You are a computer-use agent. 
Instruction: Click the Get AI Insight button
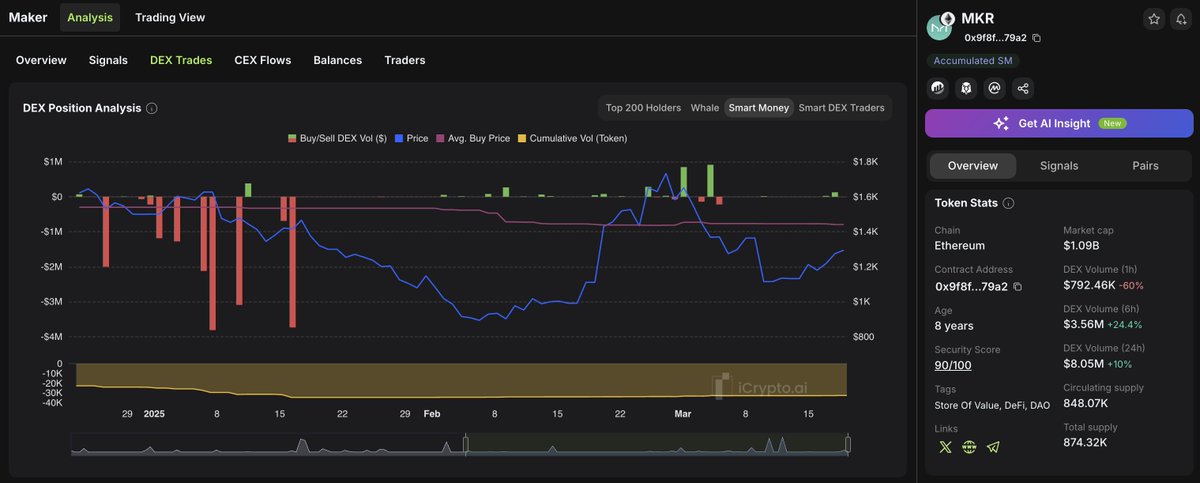(1059, 123)
